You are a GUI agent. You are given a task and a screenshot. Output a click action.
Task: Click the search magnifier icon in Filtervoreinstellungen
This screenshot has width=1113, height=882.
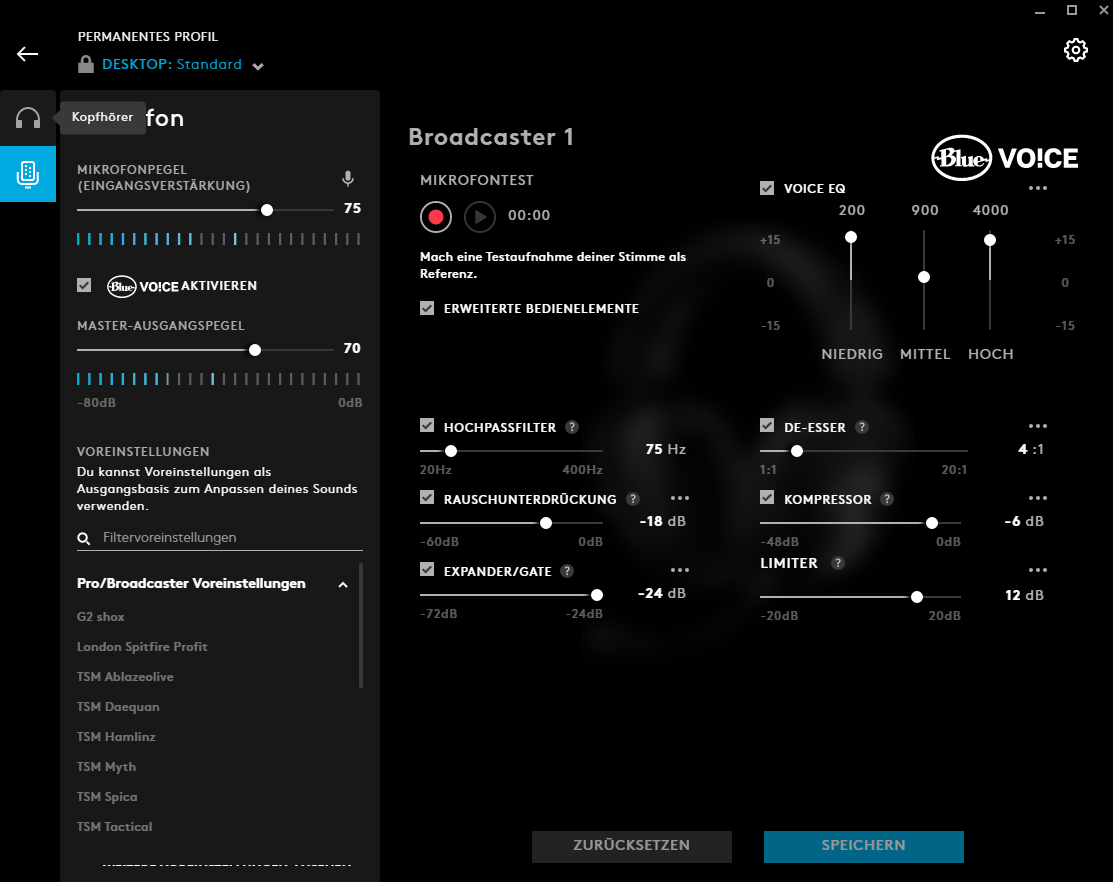tap(84, 539)
